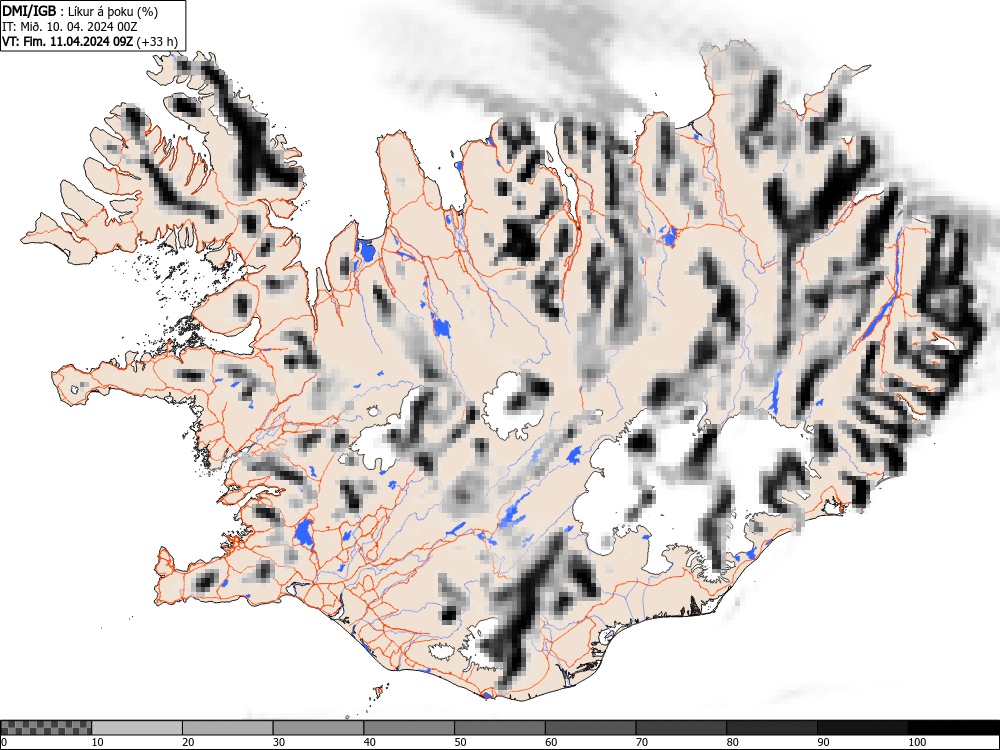This screenshot has height=750, width=1000.
Task: Click the legend label '50'
Action: coord(460,742)
